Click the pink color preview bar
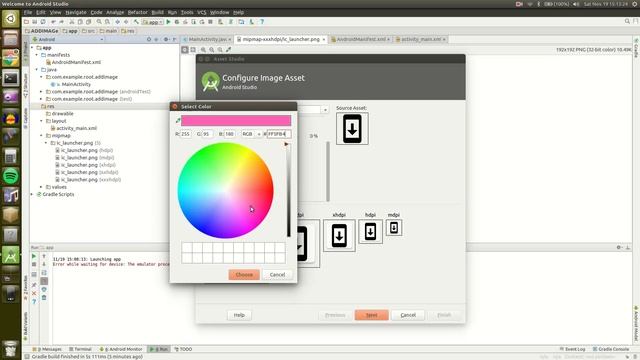The height and width of the screenshot is (360, 640). (x=236, y=120)
